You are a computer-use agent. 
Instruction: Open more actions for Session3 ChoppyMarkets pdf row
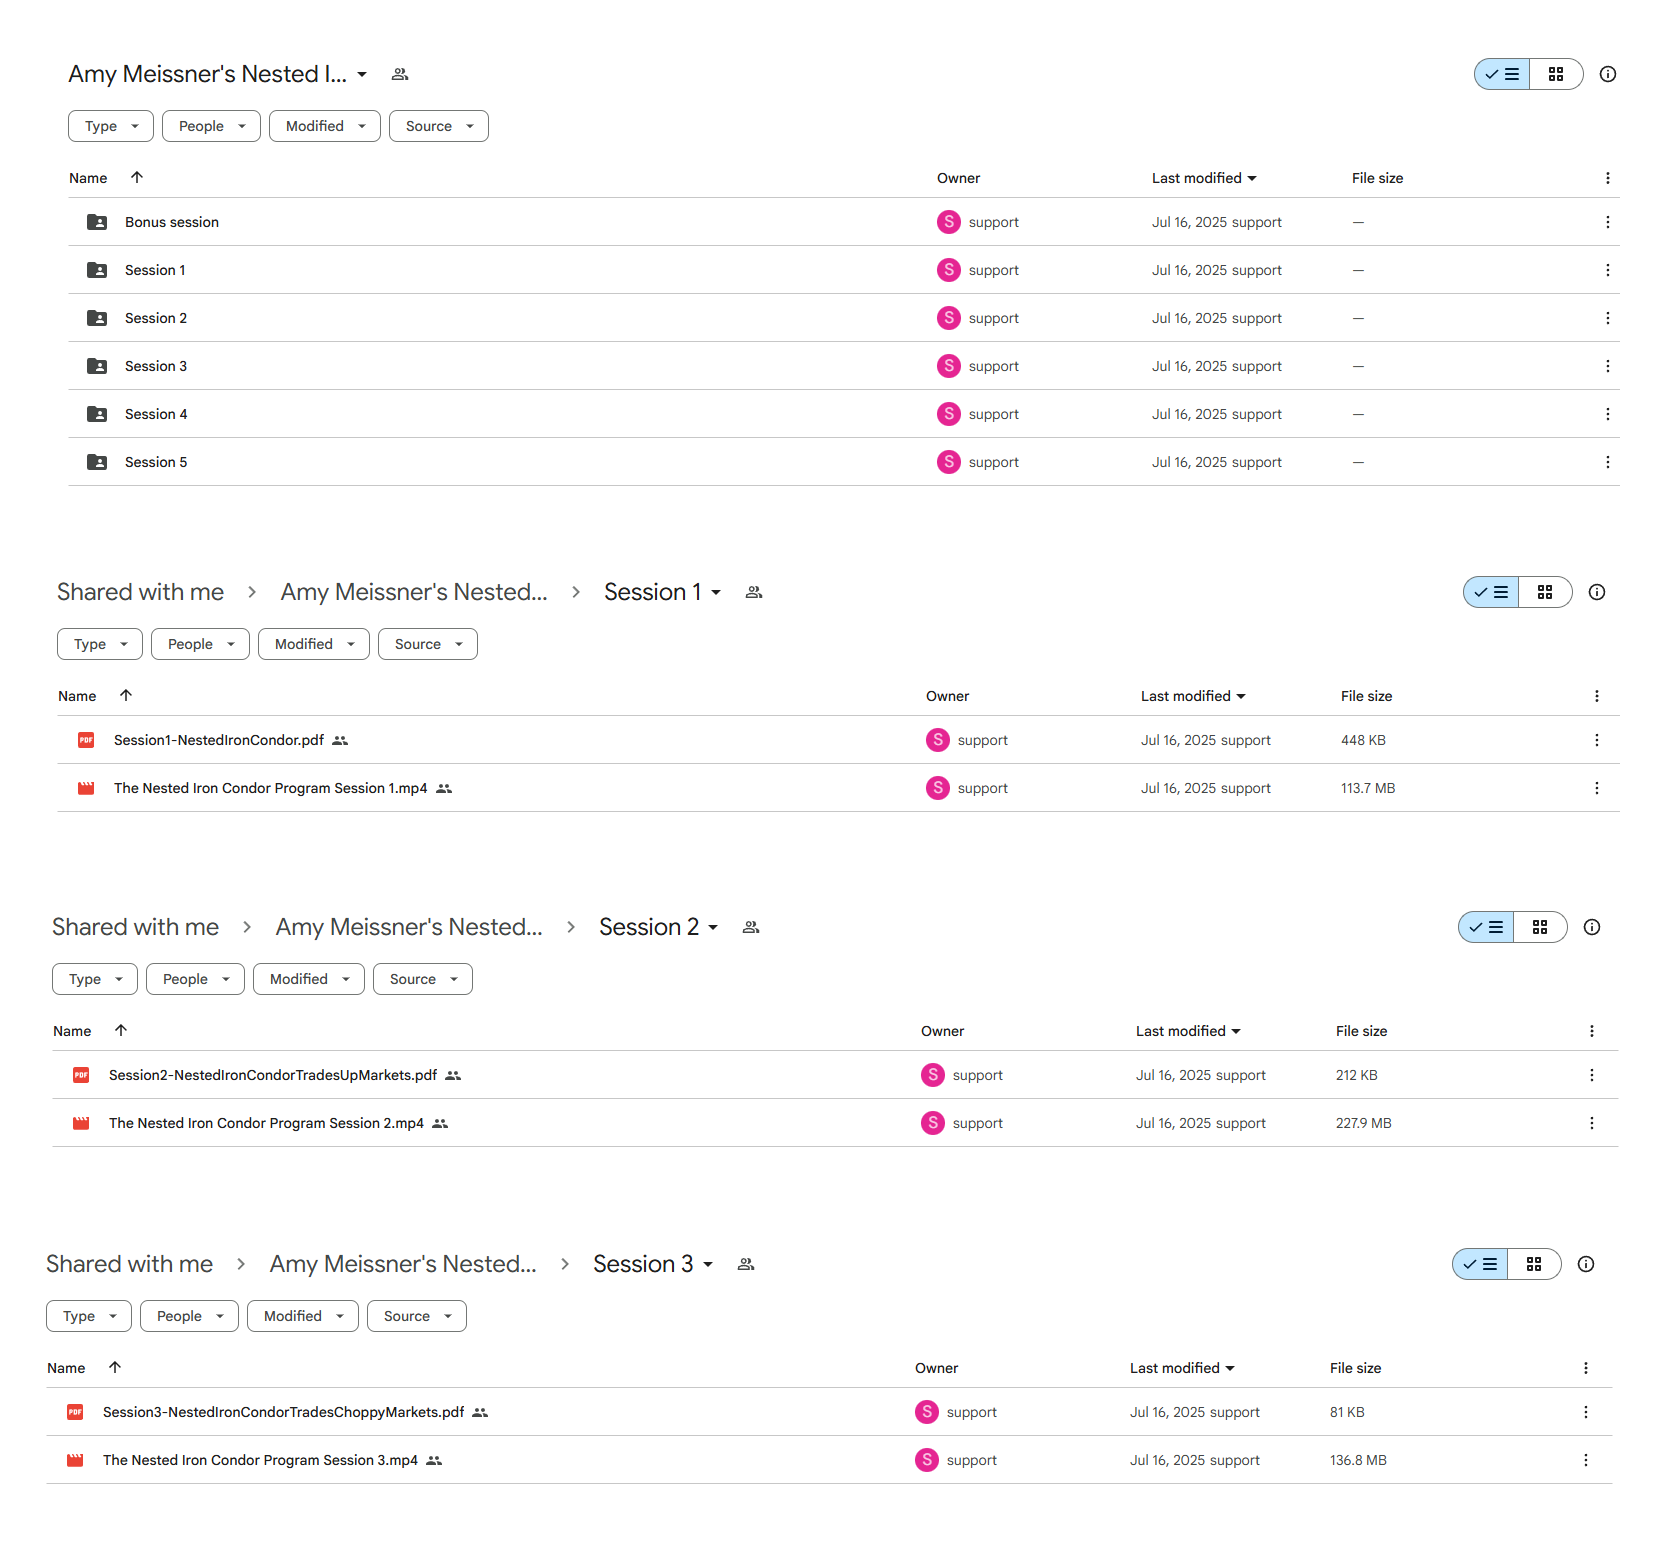click(1586, 1412)
